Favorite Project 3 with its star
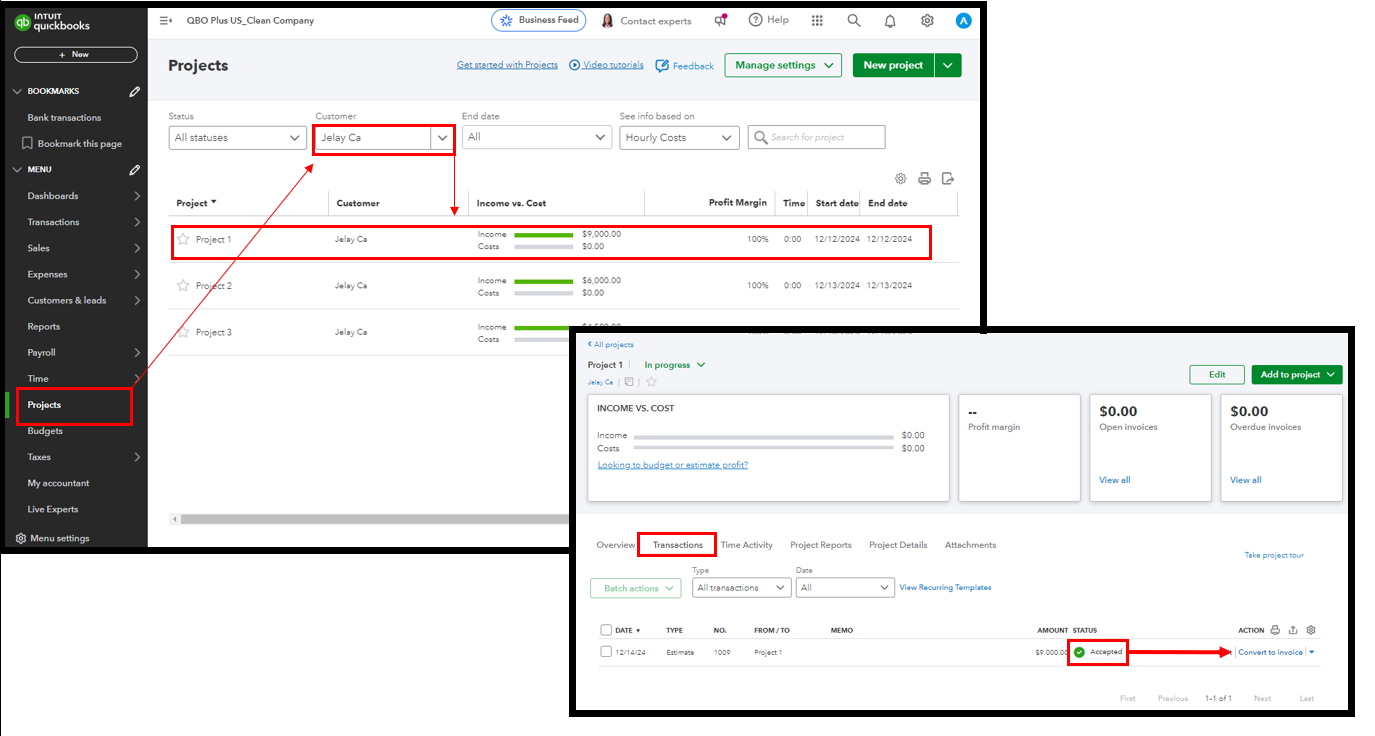The height and width of the screenshot is (736, 1375). click(x=183, y=332)
